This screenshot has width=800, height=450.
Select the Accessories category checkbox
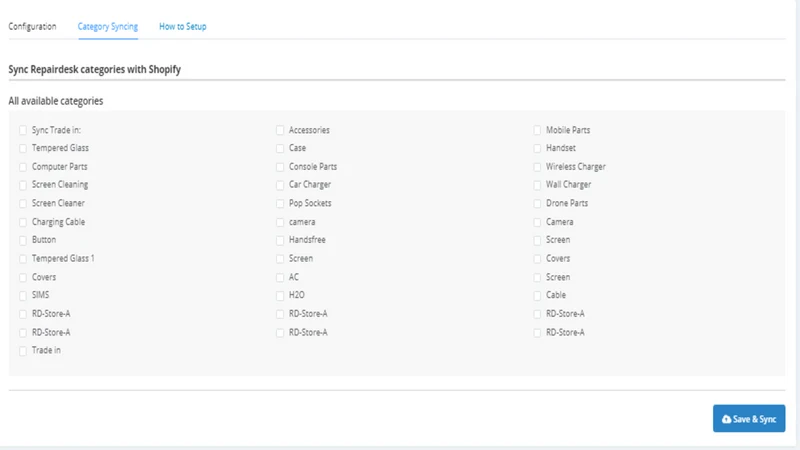tap(280, 130)
